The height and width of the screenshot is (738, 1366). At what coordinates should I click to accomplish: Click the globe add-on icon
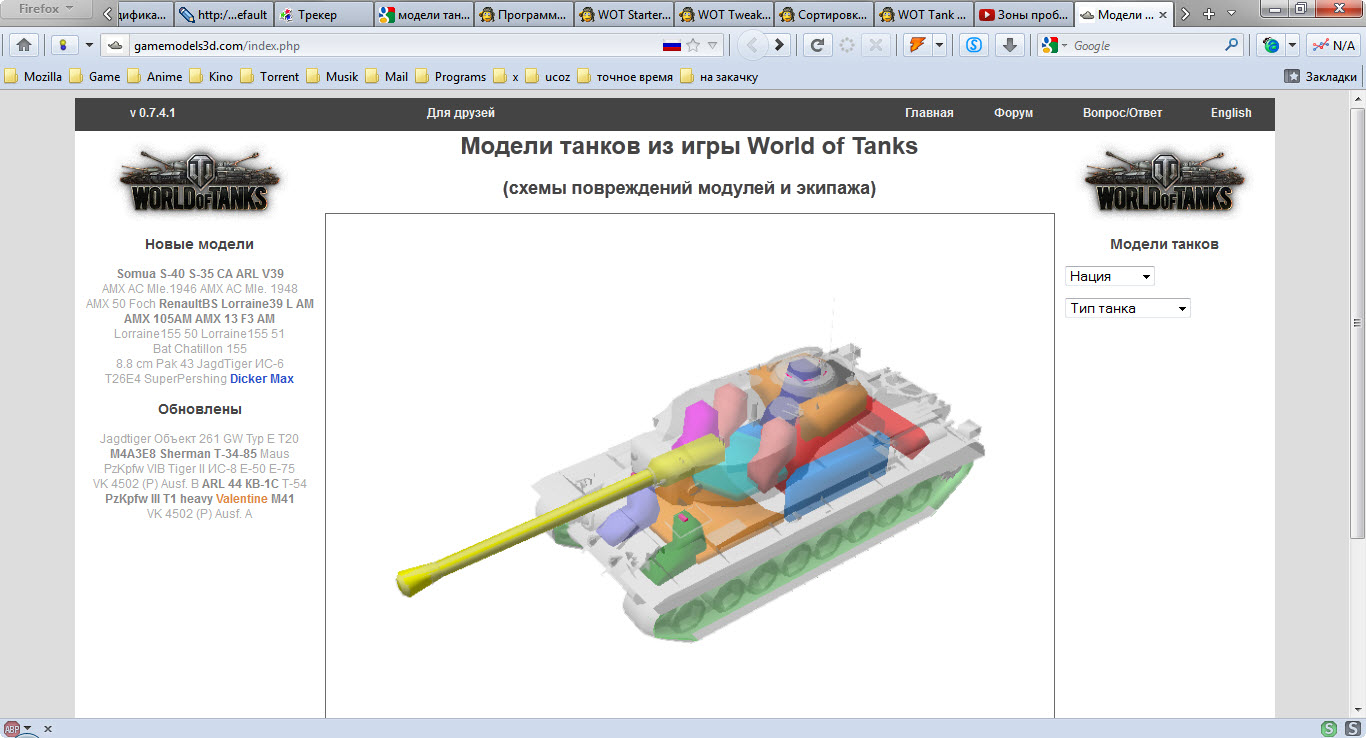coord(1271,45)
